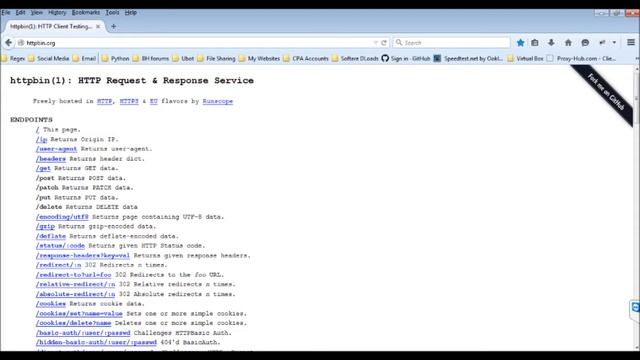Open the My Websites bookmarks folder
Image resolution: width=640 pixels, height=360 pixels.
(259, 58)
